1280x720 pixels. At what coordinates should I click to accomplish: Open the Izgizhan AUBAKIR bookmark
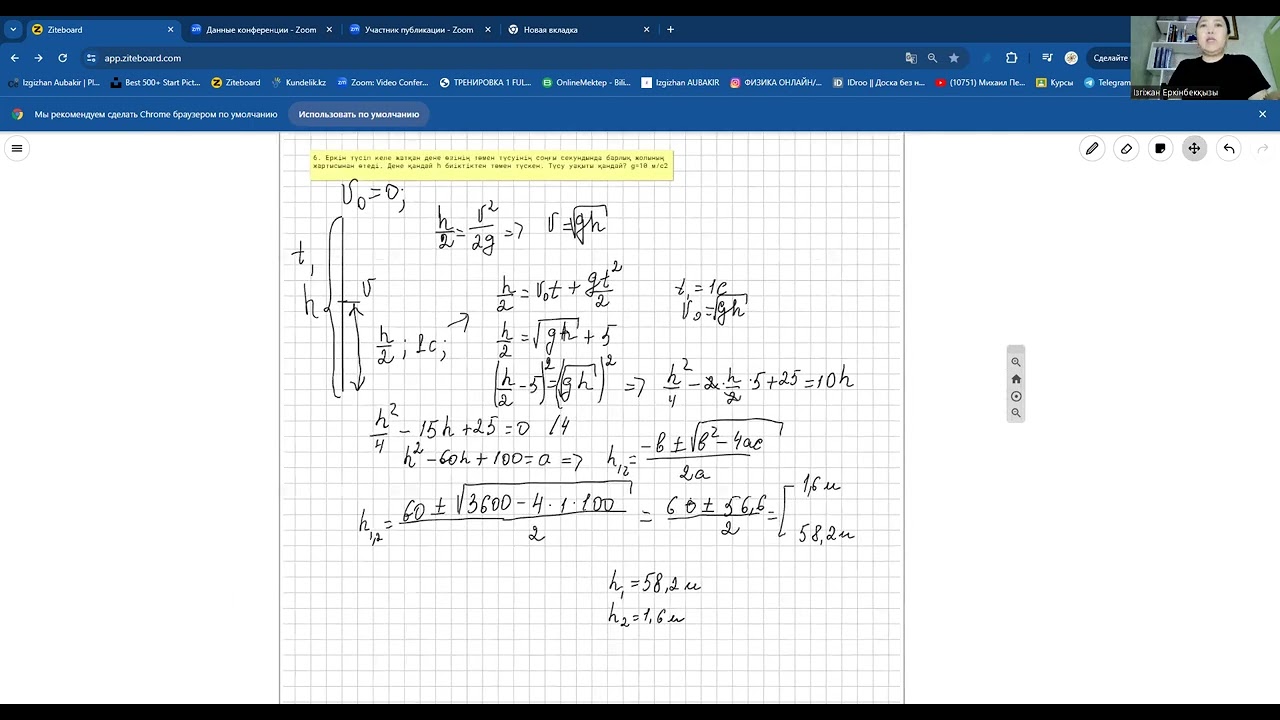tap(680, 83)
